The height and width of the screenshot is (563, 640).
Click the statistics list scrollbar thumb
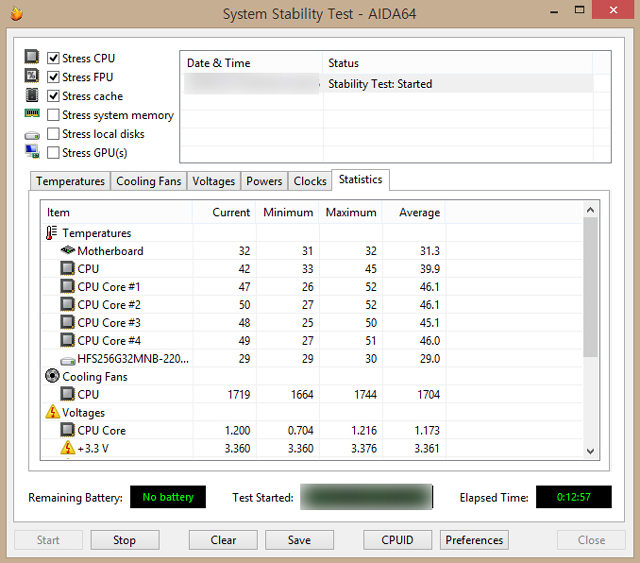tap(590, 287)
